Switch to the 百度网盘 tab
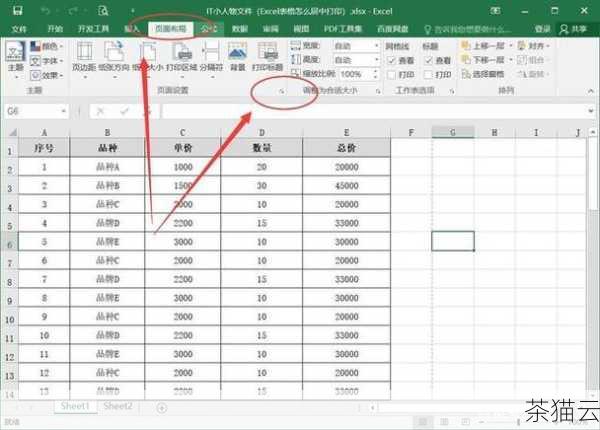600x430 pixels. 392,29
